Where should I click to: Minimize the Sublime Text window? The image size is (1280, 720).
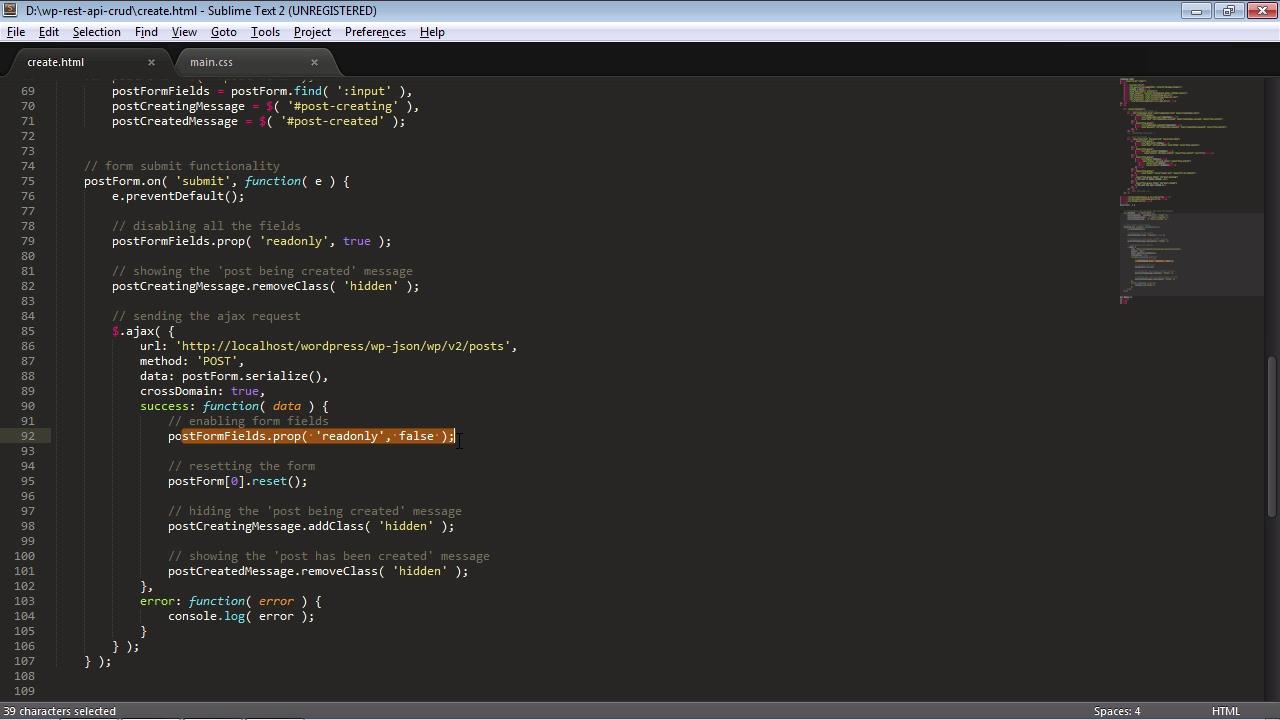[1196, 10]
